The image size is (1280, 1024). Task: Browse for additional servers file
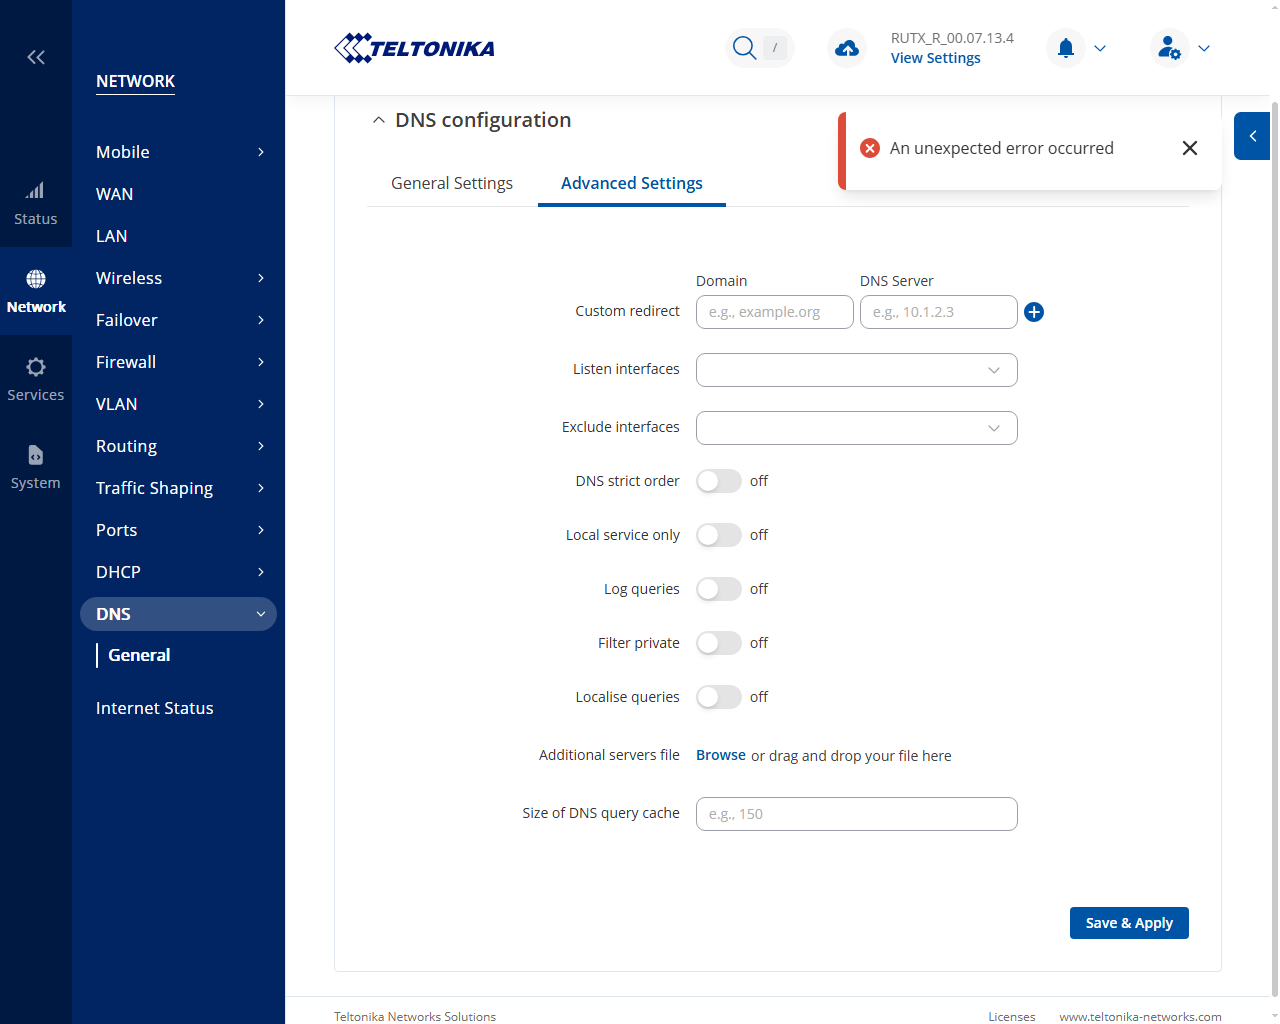(721, 755)
